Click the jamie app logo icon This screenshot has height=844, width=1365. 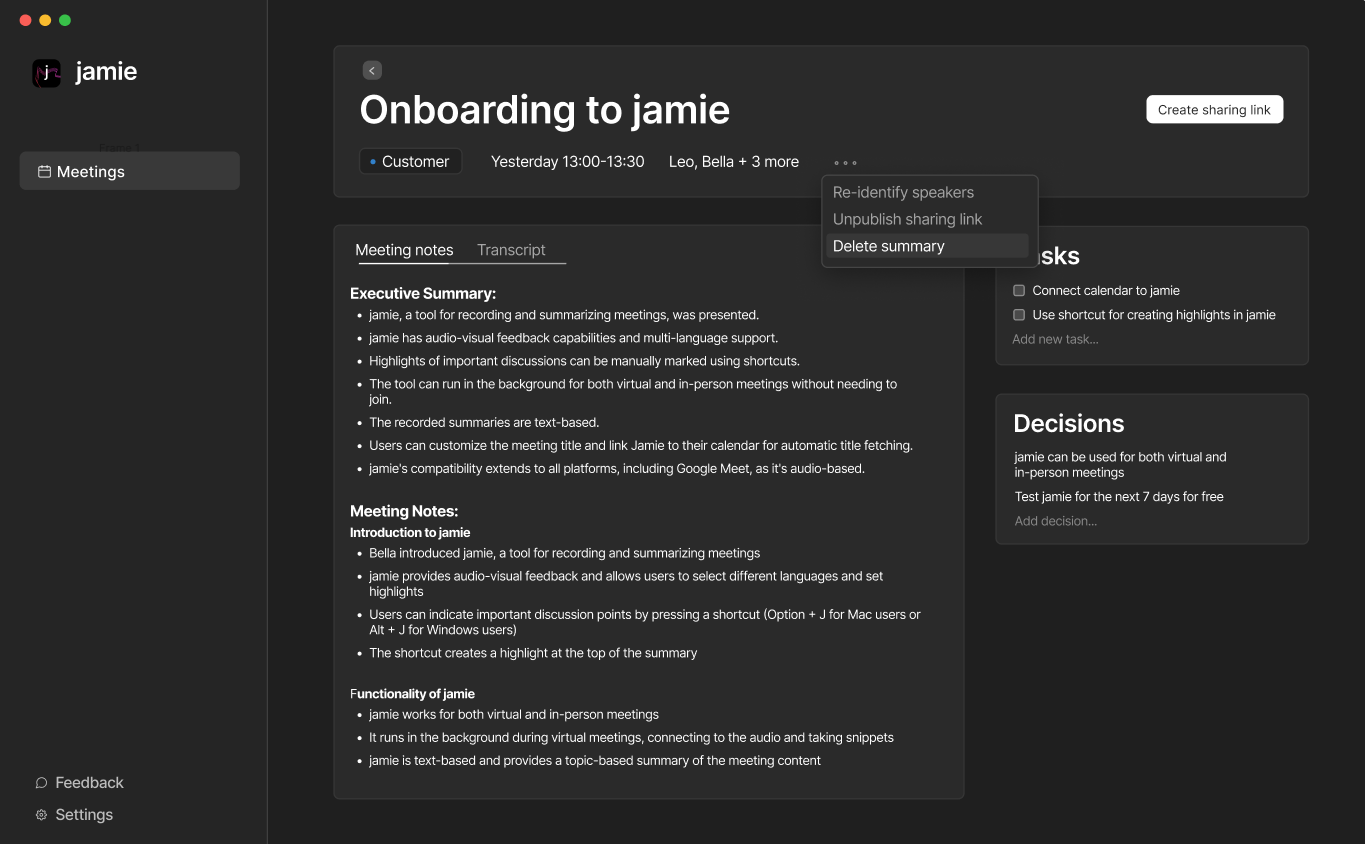[47, 73]
